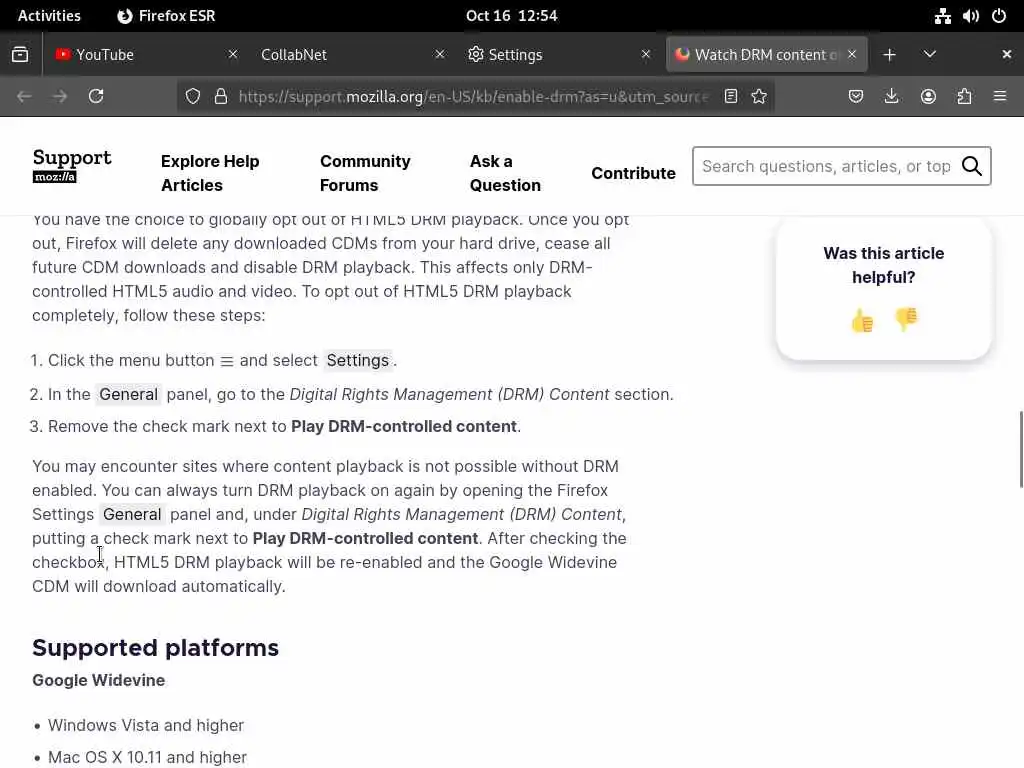1024x768 pixels.
Task: Click the search magnifier icon
Action: click(x=972, y=166)
